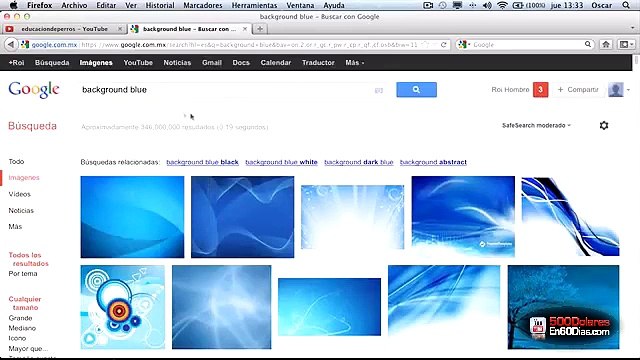Screen dimensions: 640x360
Task: Click the Compartir button
Action: point(577,89)
